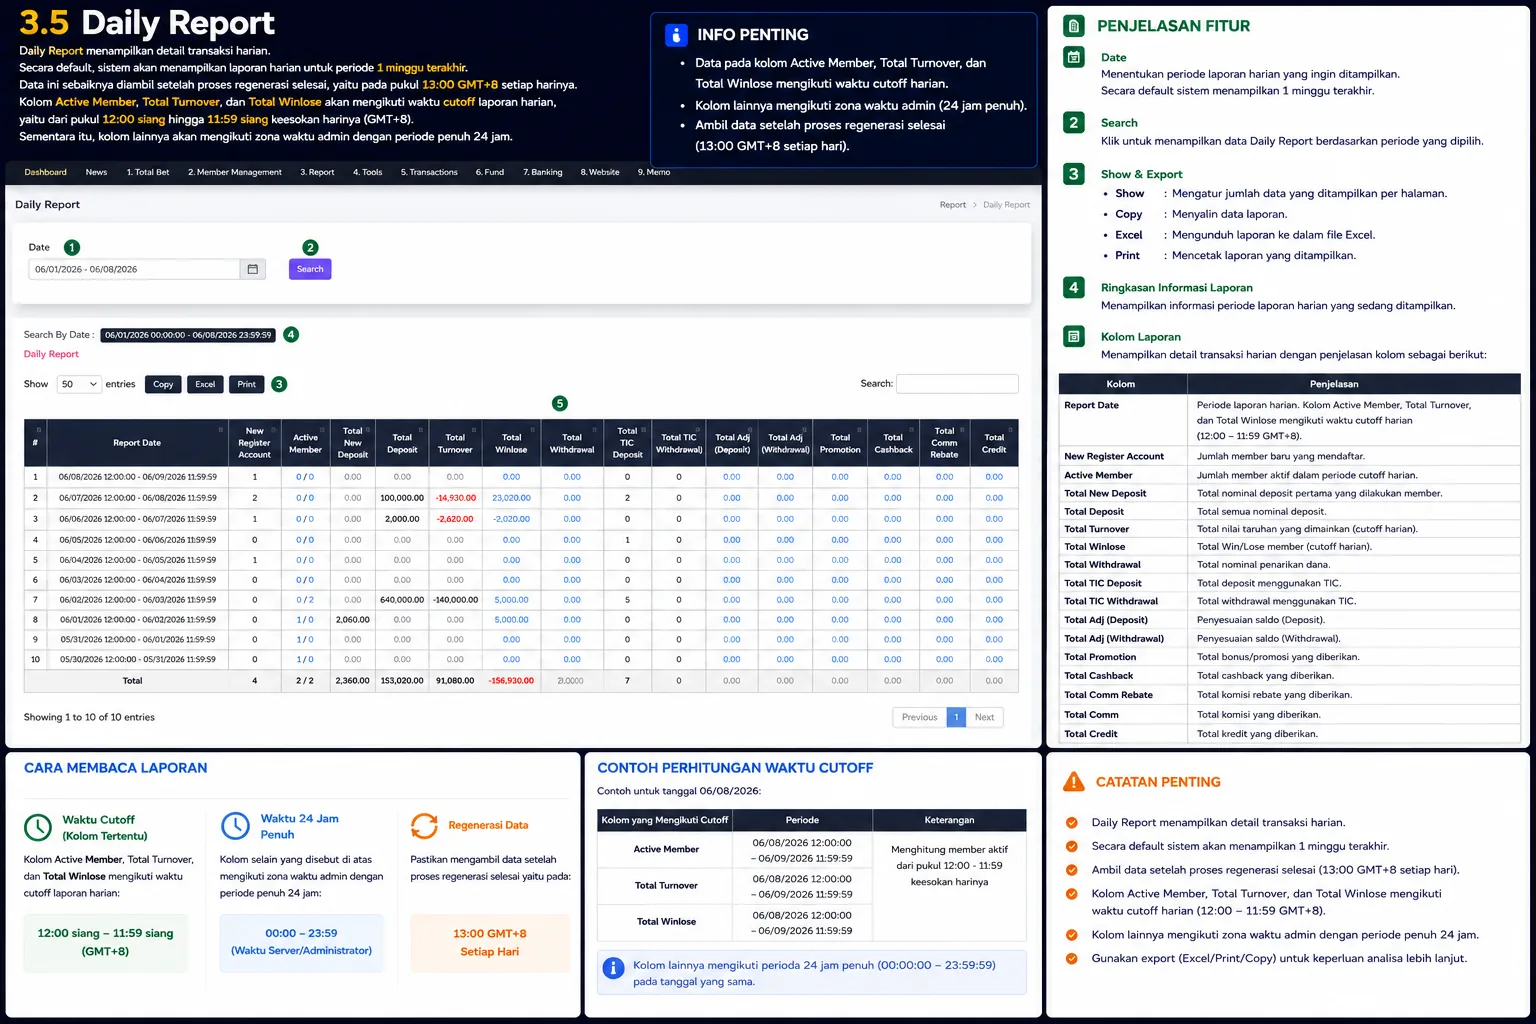Click the Copy button
Viewport: 1536px width, 1024px height.
(x=163, y=384)
